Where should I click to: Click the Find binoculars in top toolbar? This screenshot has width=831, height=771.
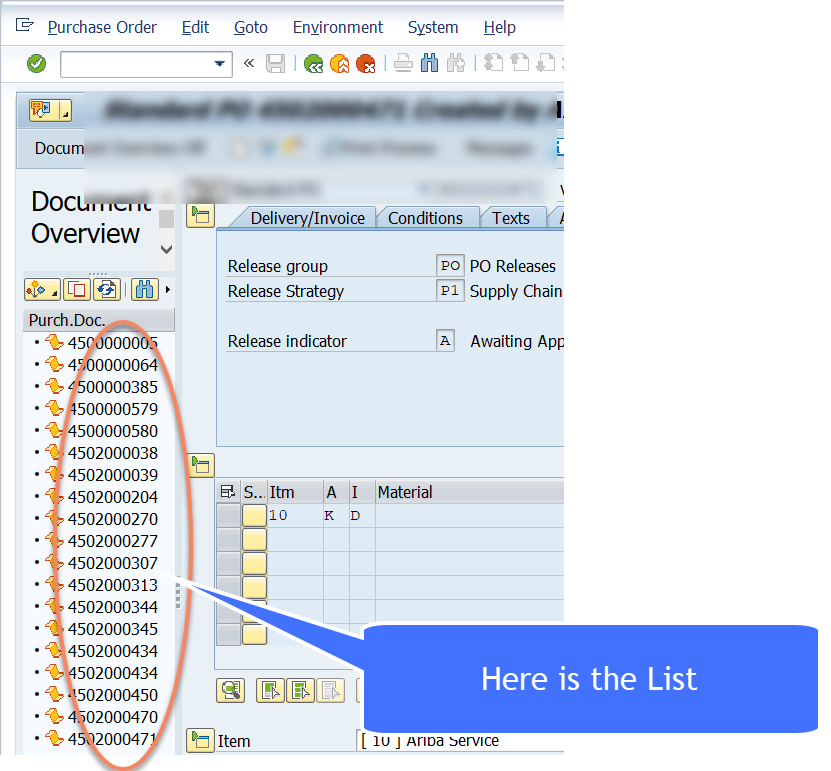point(430,64)
